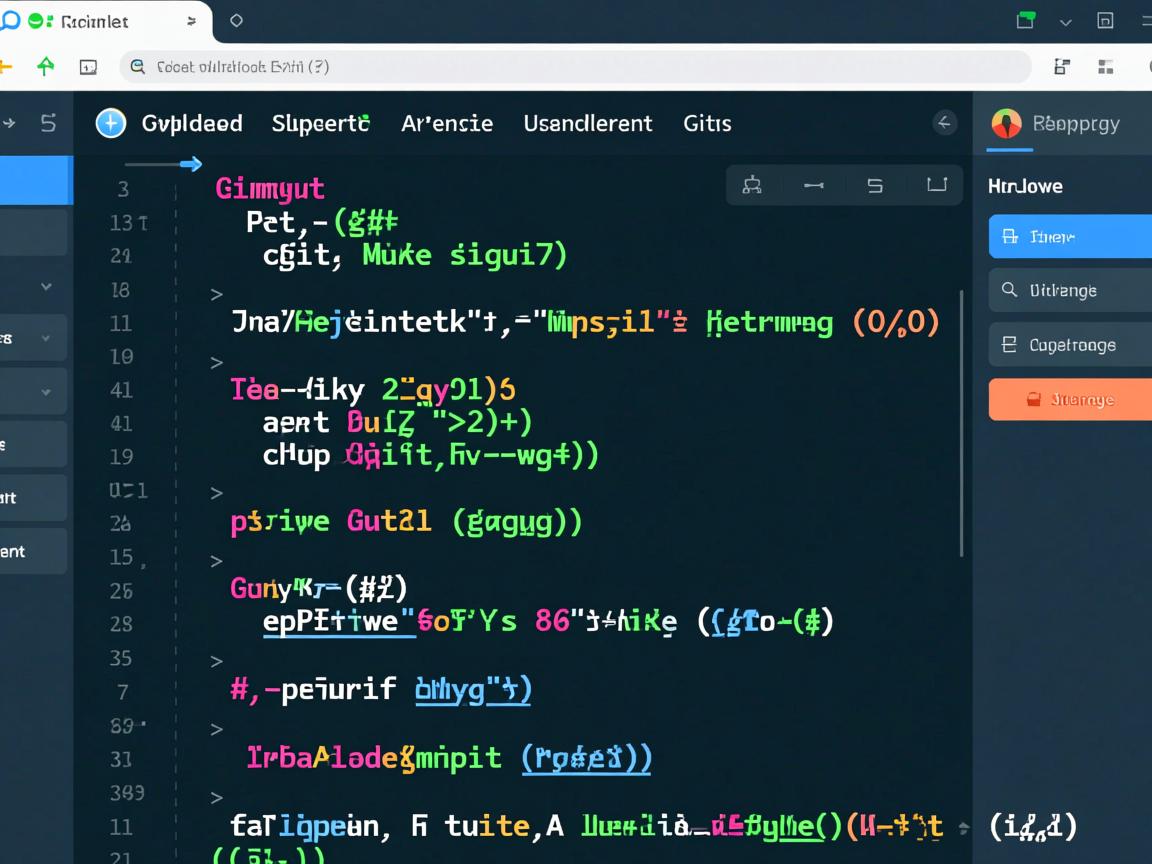This screenshot has height=864, width=1152.
Task: Click the editor vertical scrollbar
Action: (962, 420)
